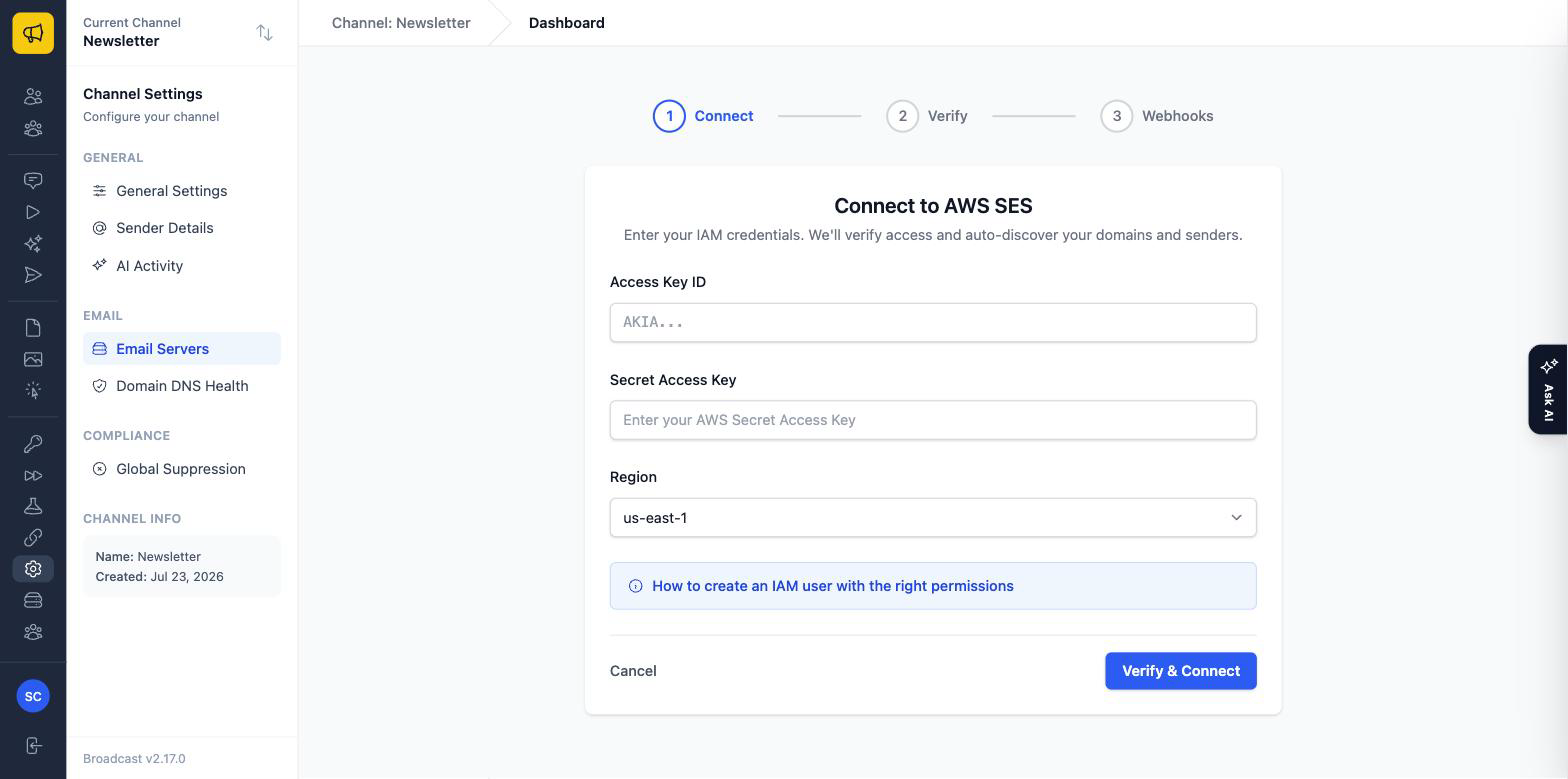Viewport: 1568px width, 779px height.
Task: Open the chain link icon in sidebar
Action: [33, 537]
